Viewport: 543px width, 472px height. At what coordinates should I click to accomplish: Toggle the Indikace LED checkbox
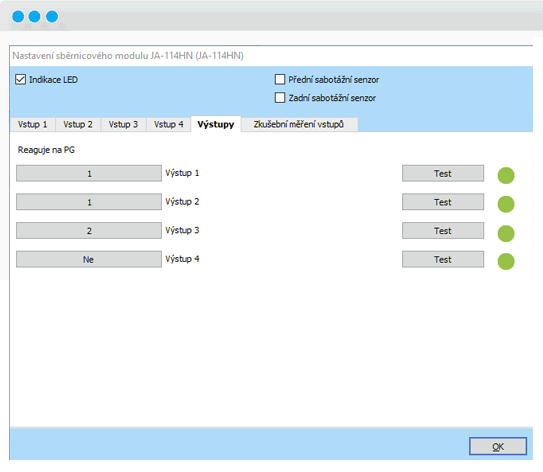[x=20, y=80]
